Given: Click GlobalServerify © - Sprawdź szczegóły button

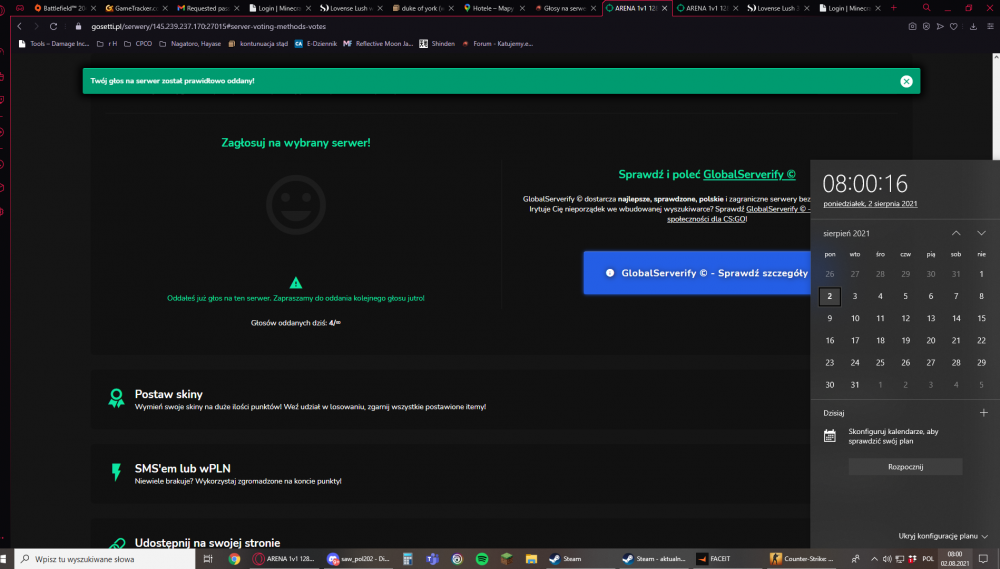Looking at the screenshot, I should point(697,273).
